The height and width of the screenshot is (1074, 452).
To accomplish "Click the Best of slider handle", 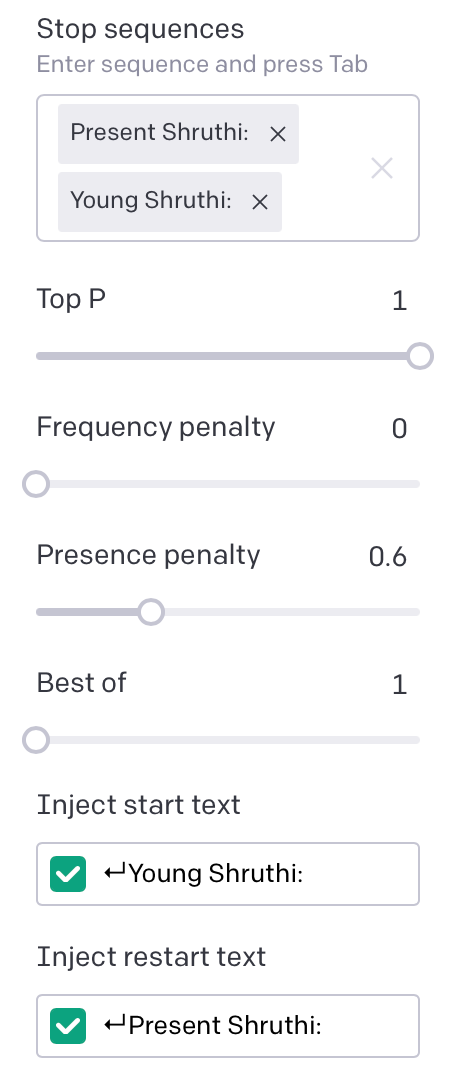I will click(36, 740).
